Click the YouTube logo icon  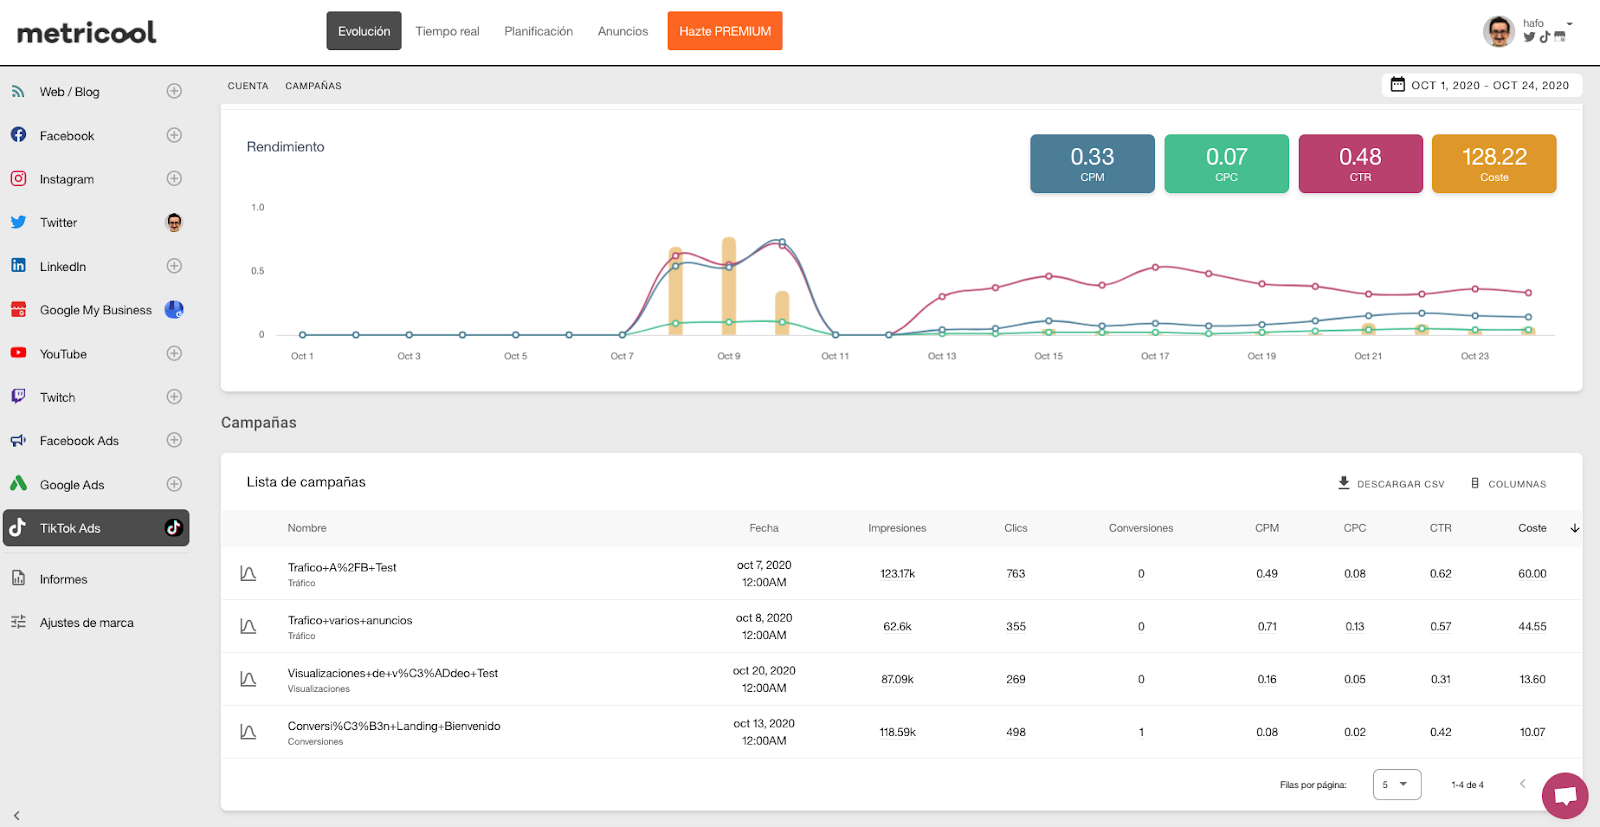[18, 352]
